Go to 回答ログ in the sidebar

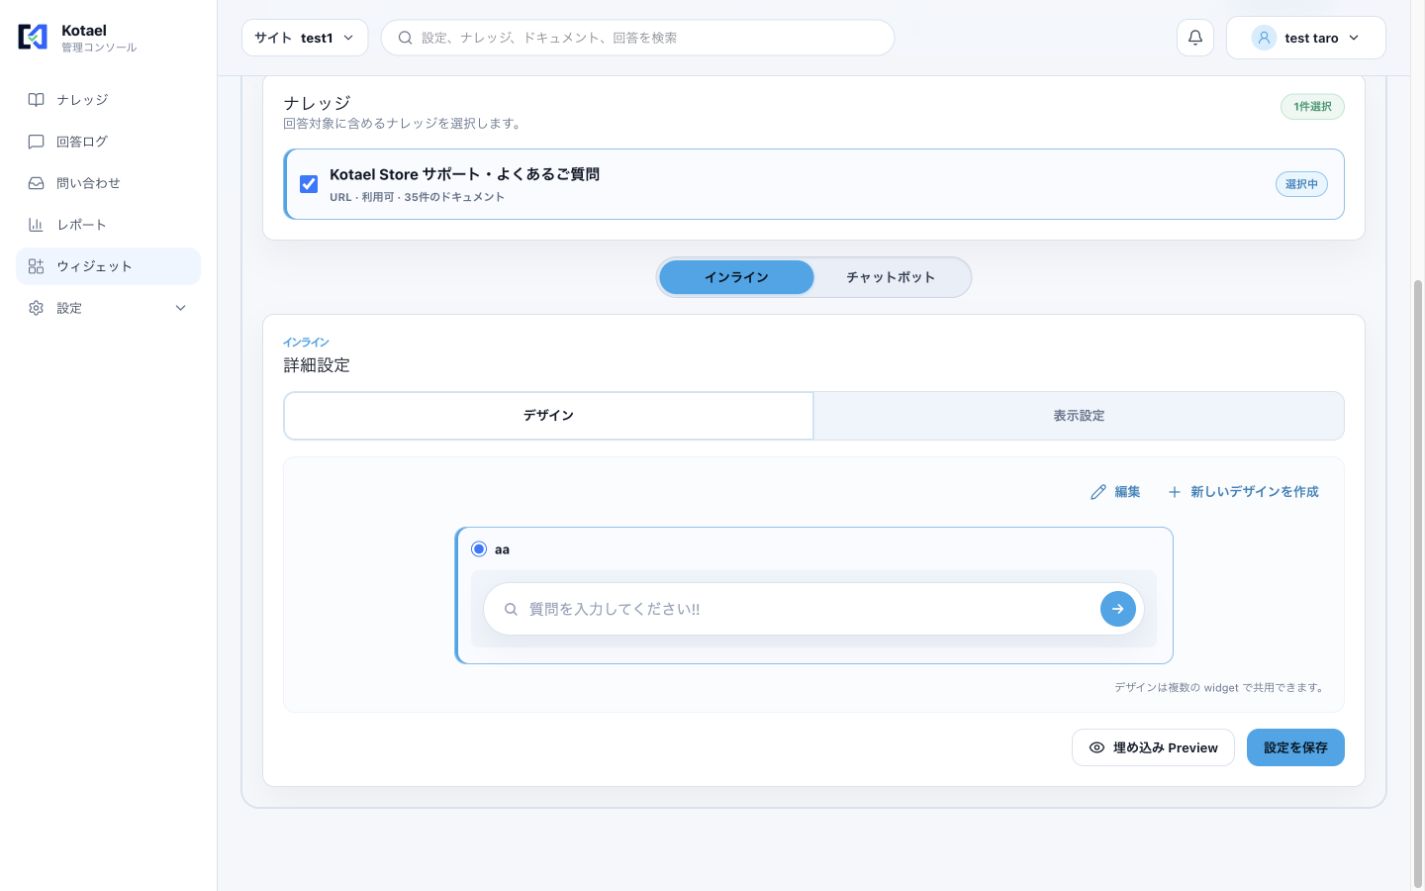(108, 142)
